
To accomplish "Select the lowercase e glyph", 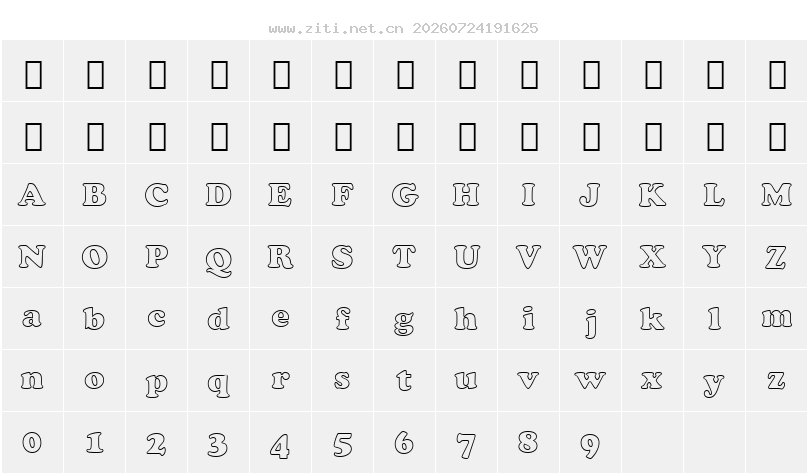I will pos(280,318).
